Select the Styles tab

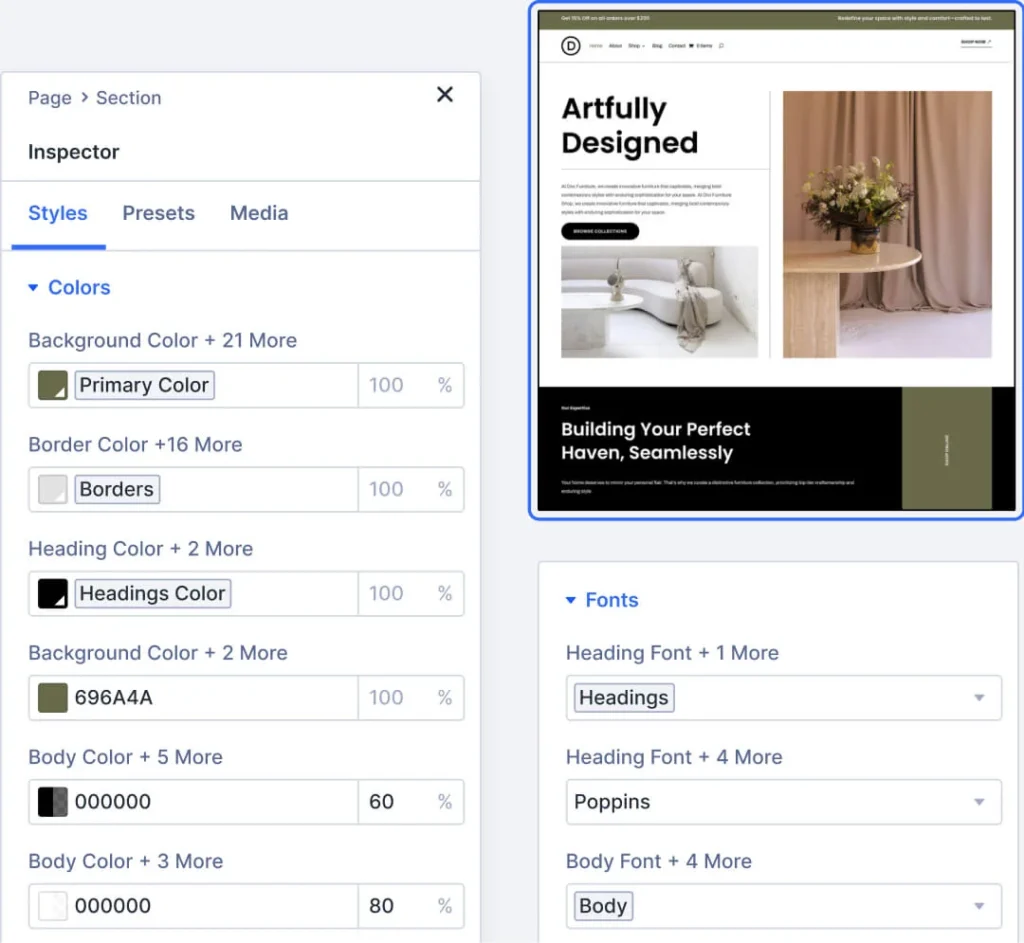tap(58, 213)
